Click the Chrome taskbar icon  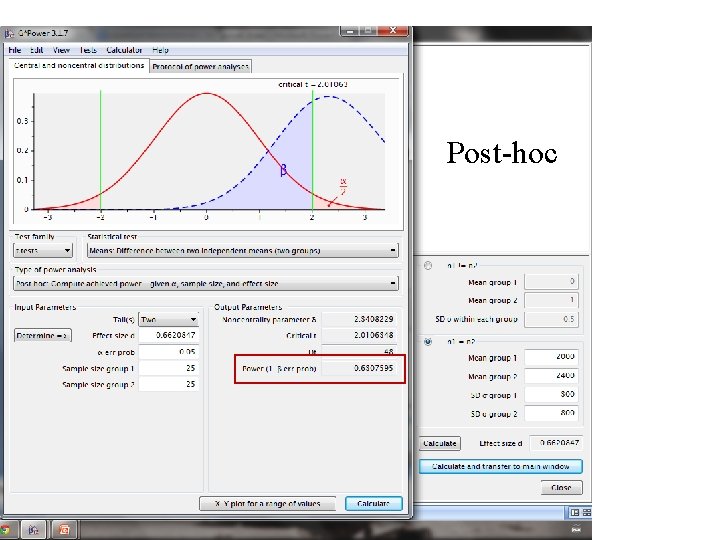pos(5,530)
